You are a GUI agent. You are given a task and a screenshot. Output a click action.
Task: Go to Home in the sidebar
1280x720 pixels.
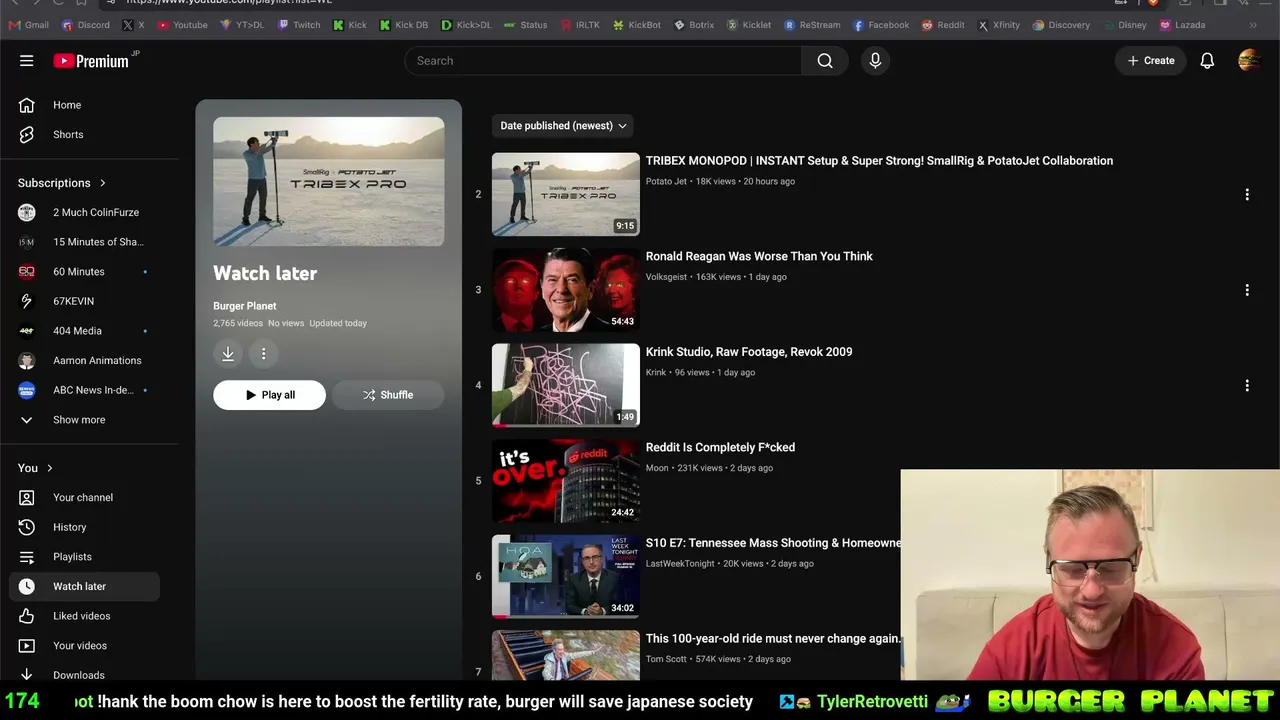pyautogui.click(x=85, y=105)
